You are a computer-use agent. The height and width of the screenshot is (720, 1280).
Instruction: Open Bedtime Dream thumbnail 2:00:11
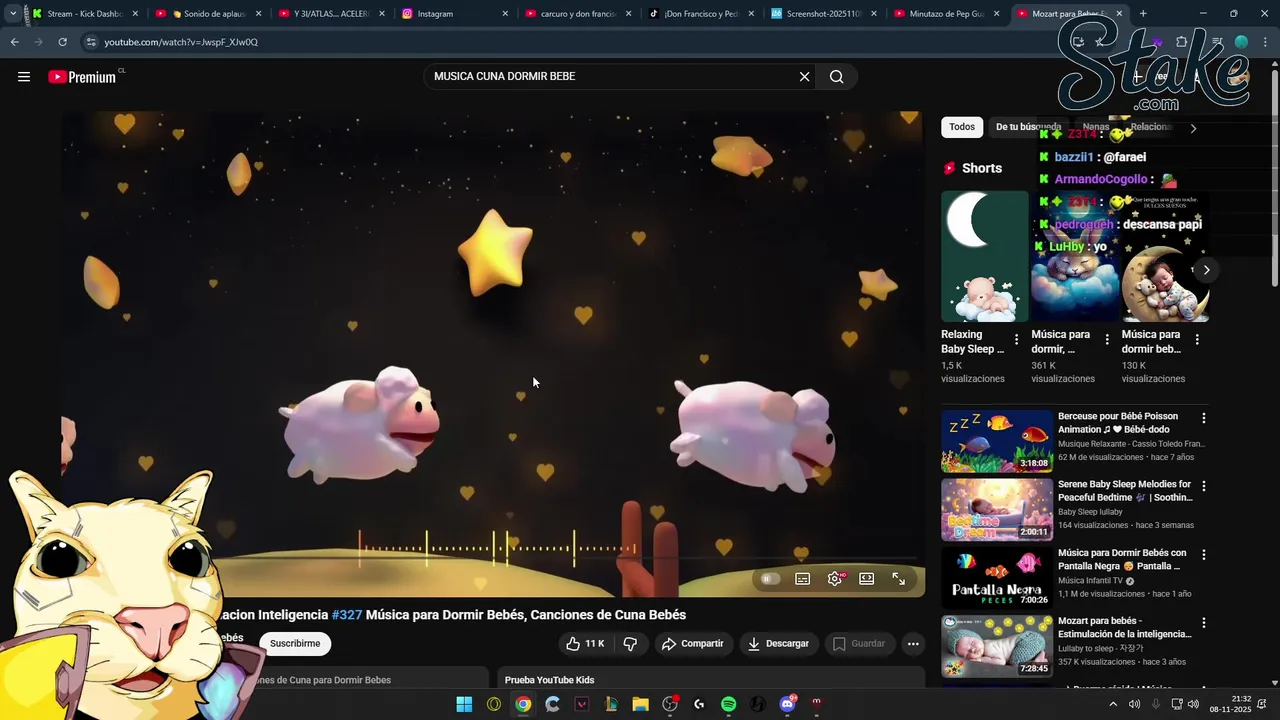coord(997,509)
